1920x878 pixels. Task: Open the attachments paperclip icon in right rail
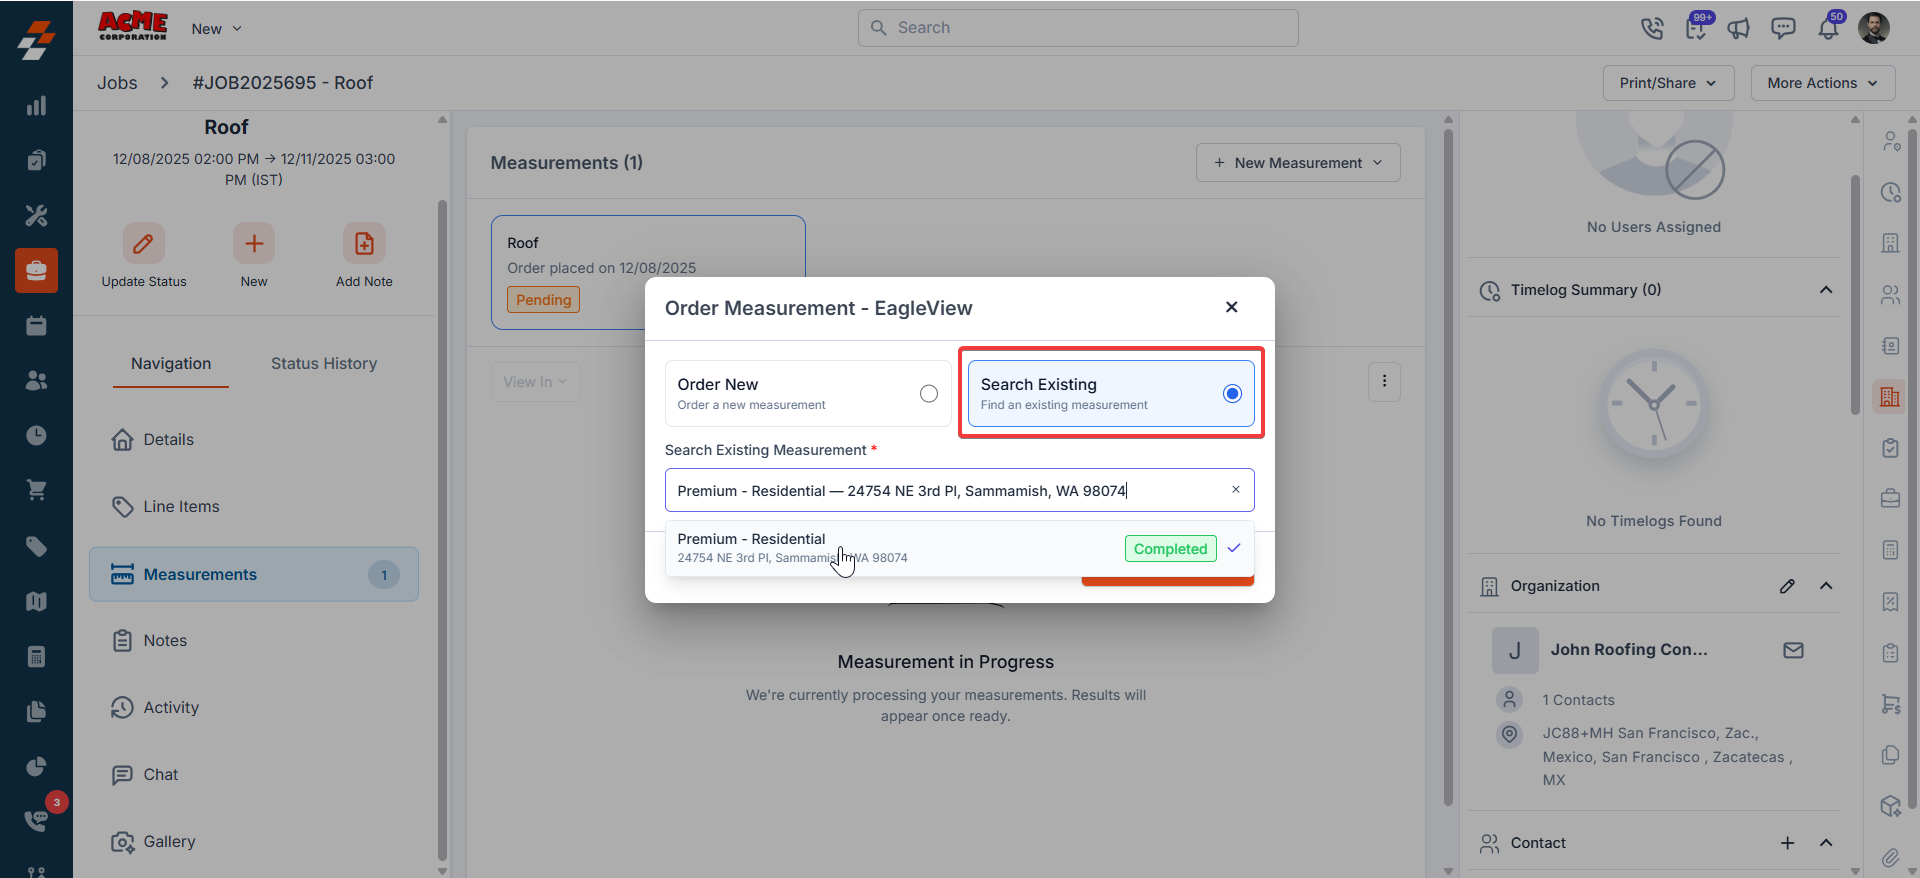pyautogui.click(x=1890, y=858)
